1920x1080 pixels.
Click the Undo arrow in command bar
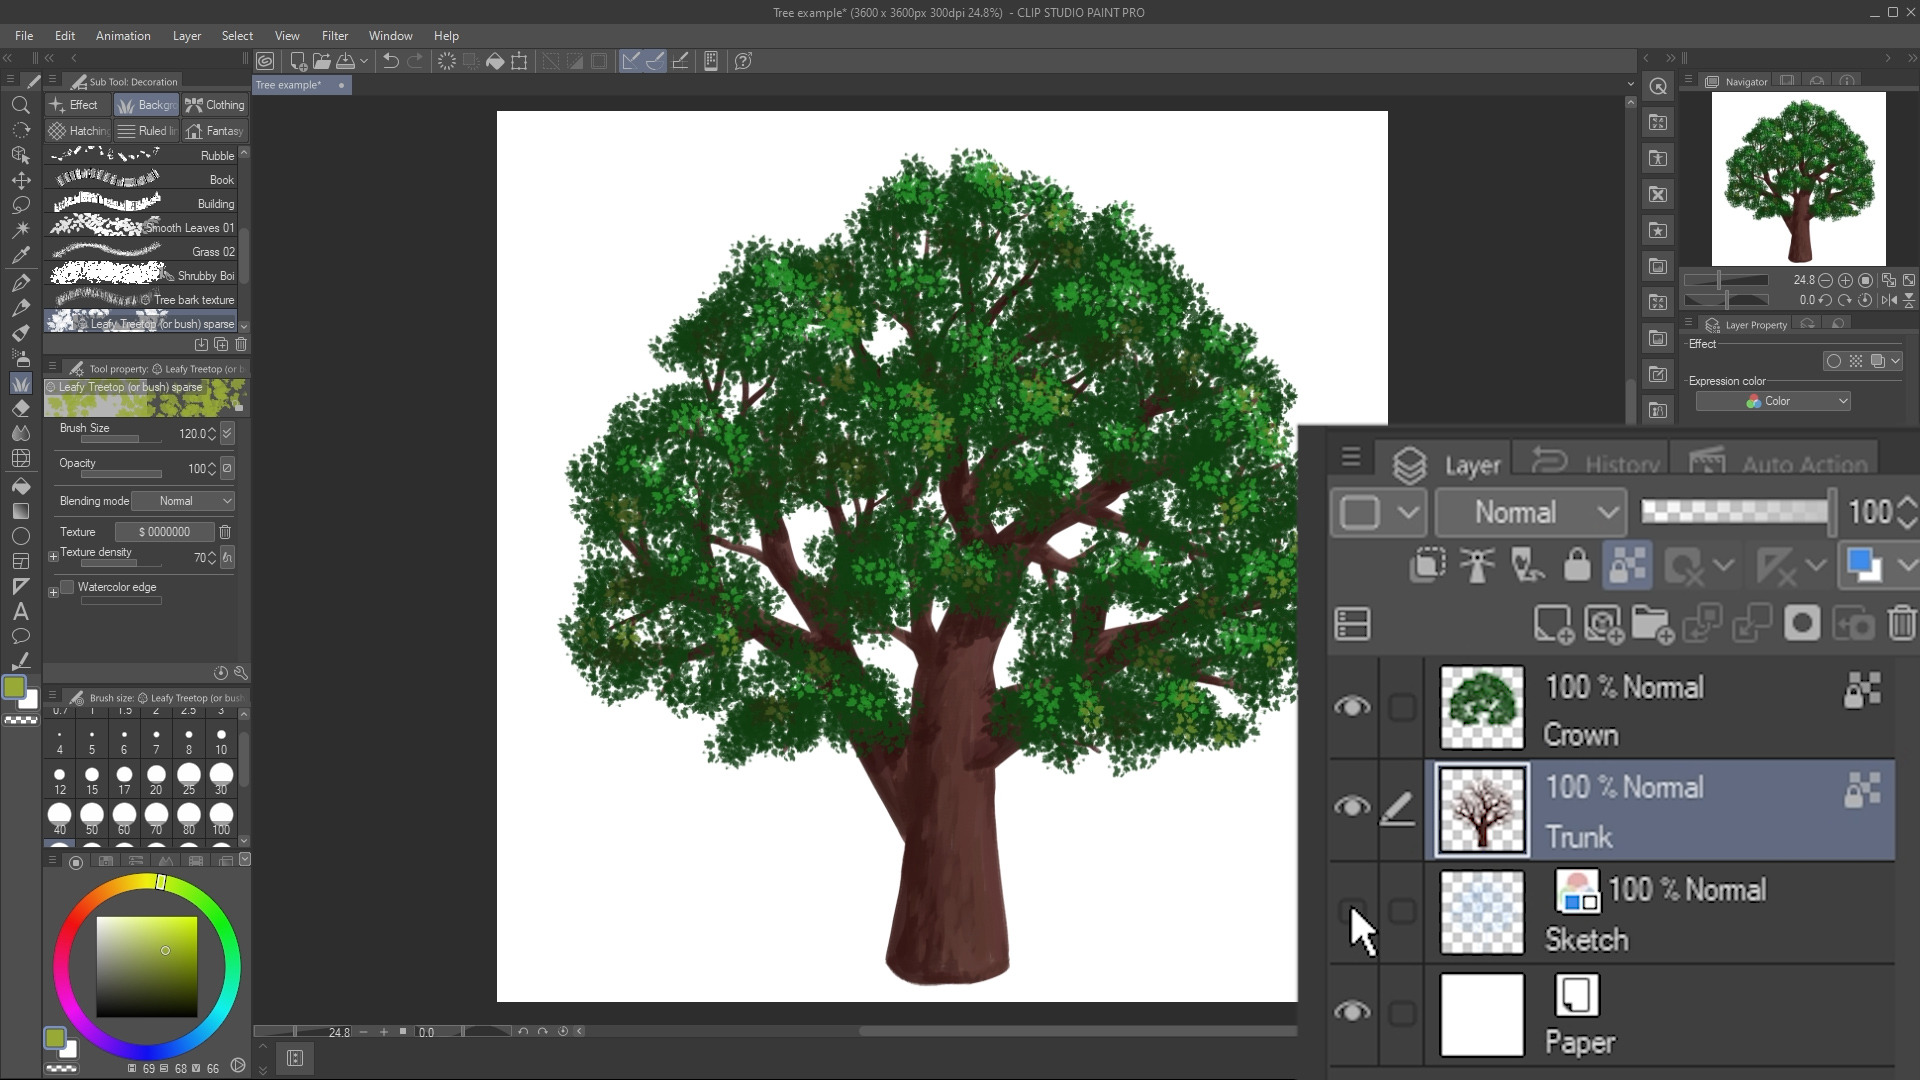coord(391,61)
